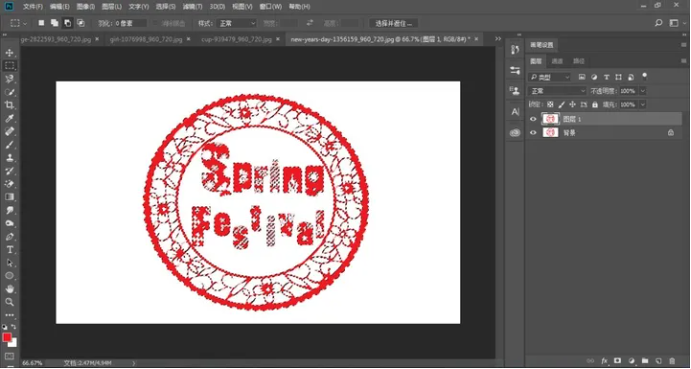This screenshot has height=369, width=691.
Task: Expand the opacity slider arrow
Action: pos(643,91)
